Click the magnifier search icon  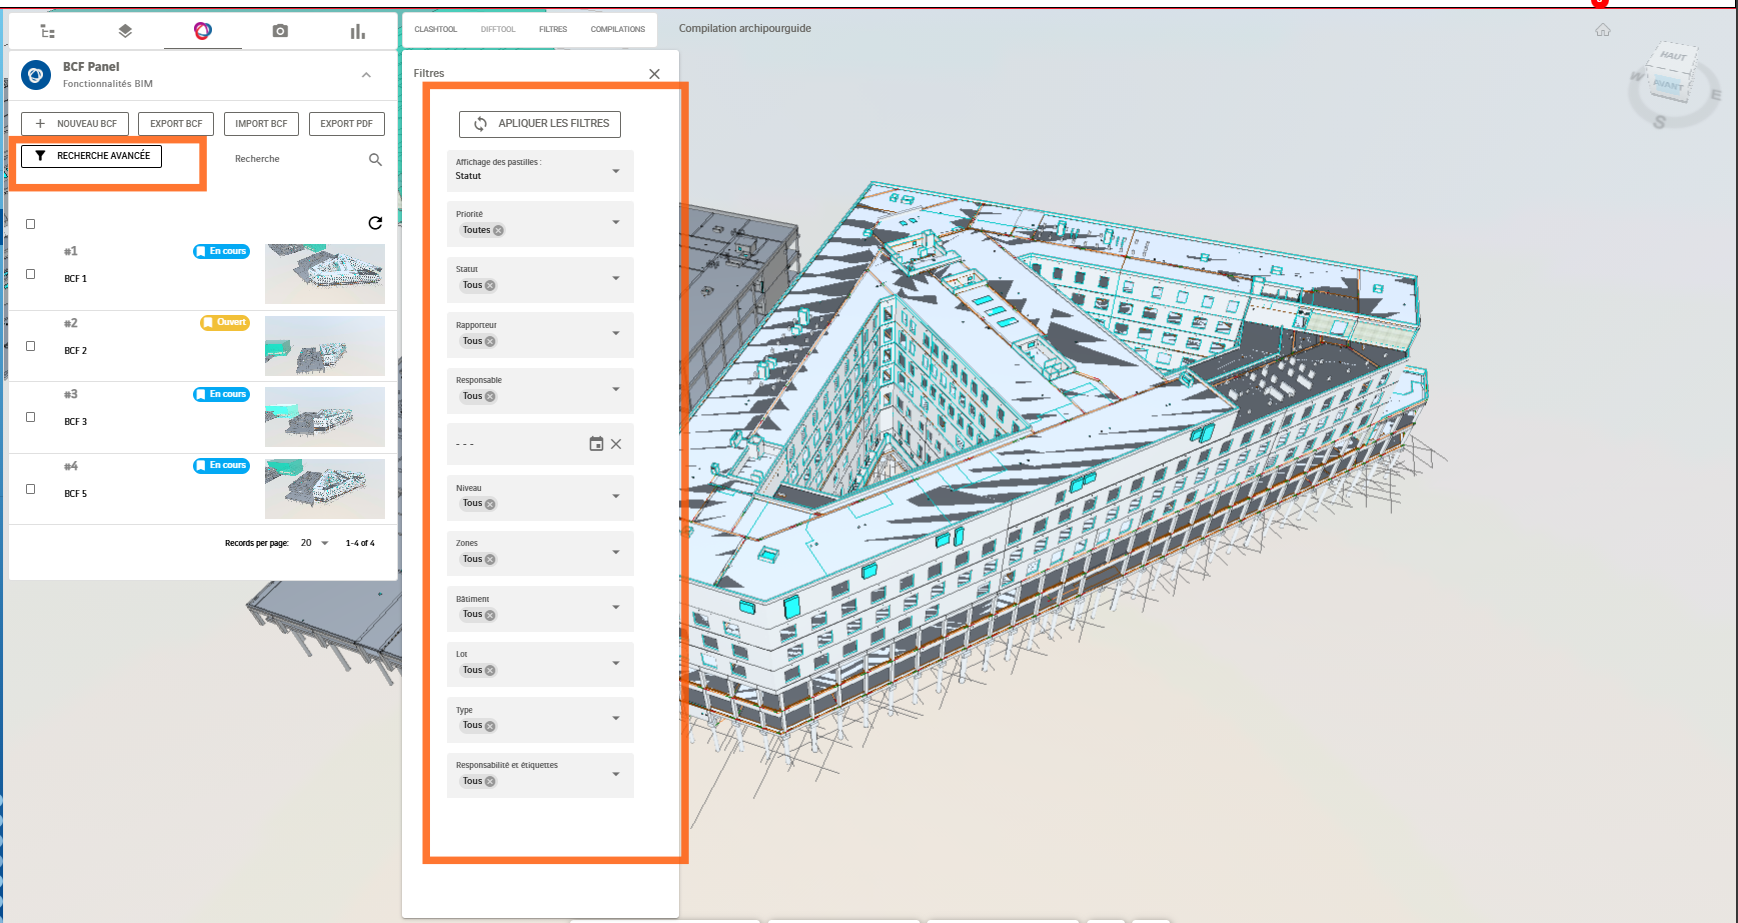click(375, 160)
